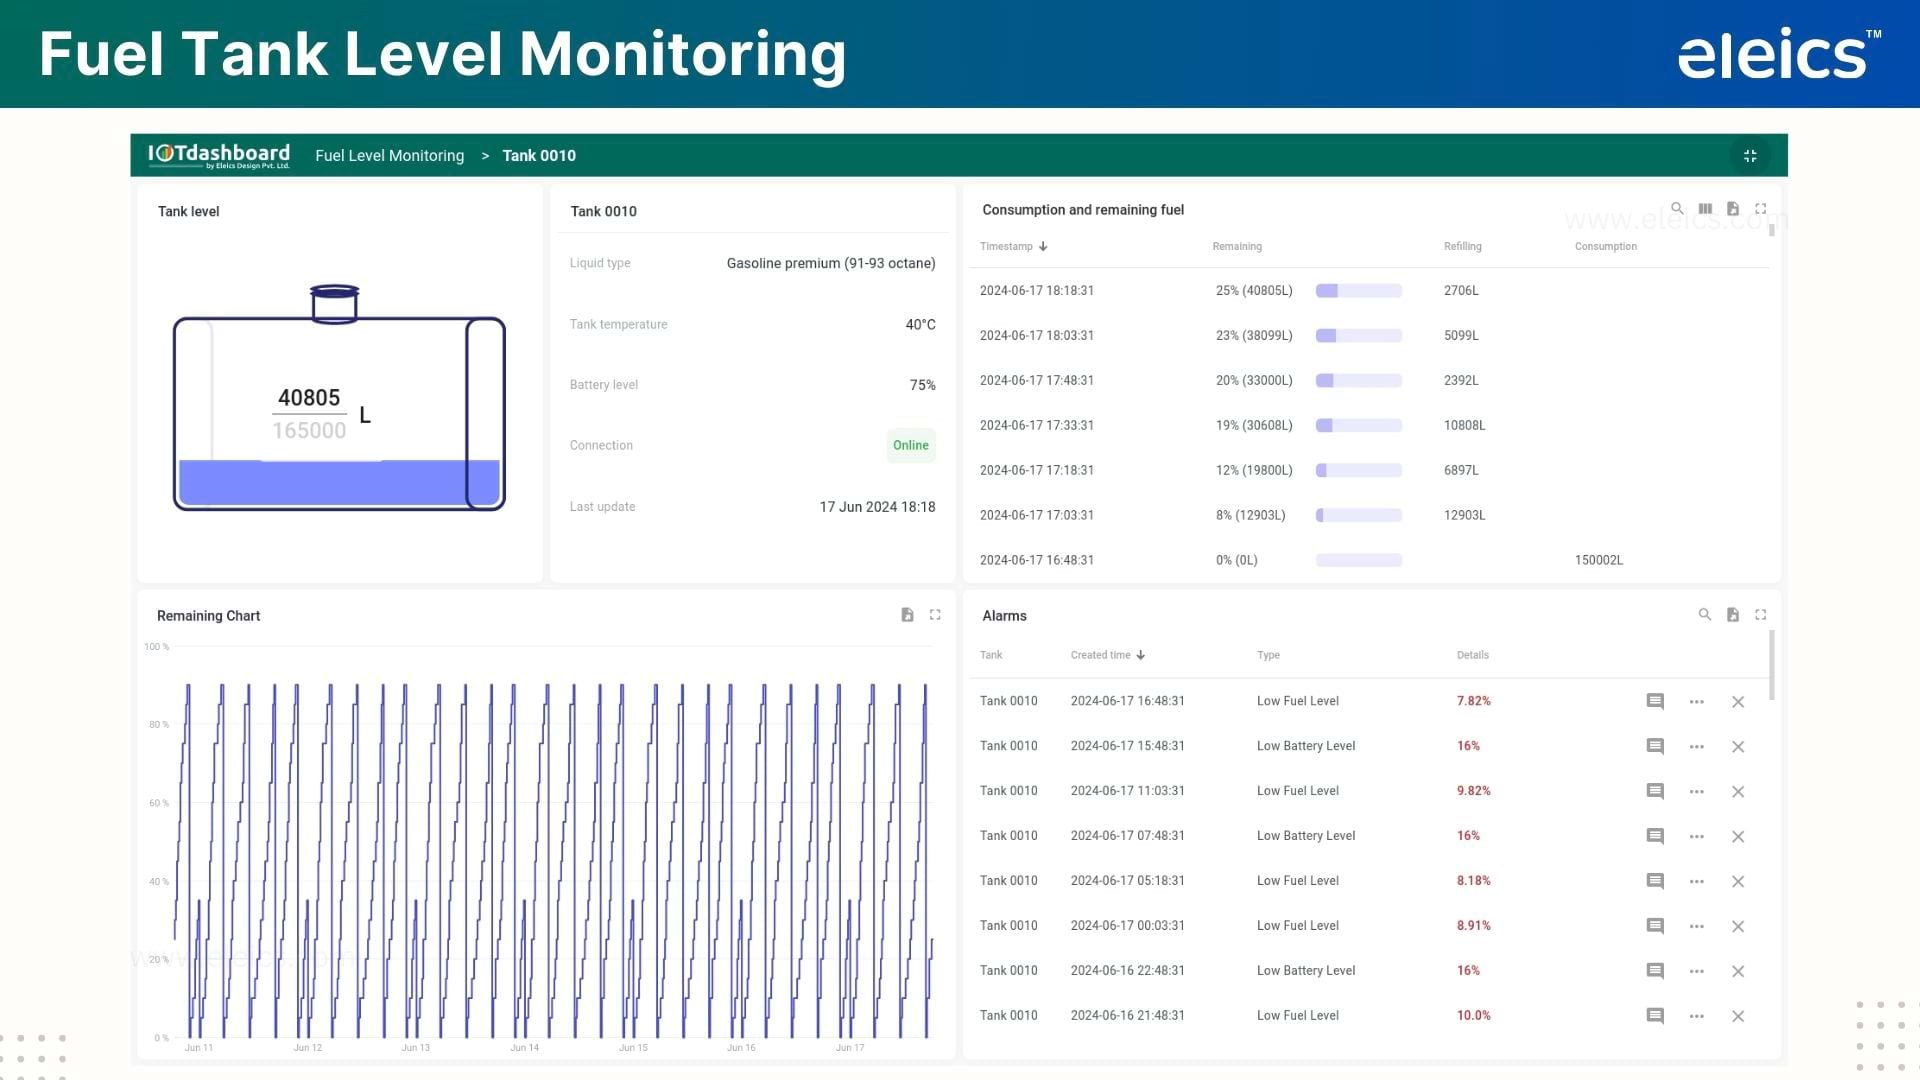Sort consumption table by Timestamp column

[1013, 246]
